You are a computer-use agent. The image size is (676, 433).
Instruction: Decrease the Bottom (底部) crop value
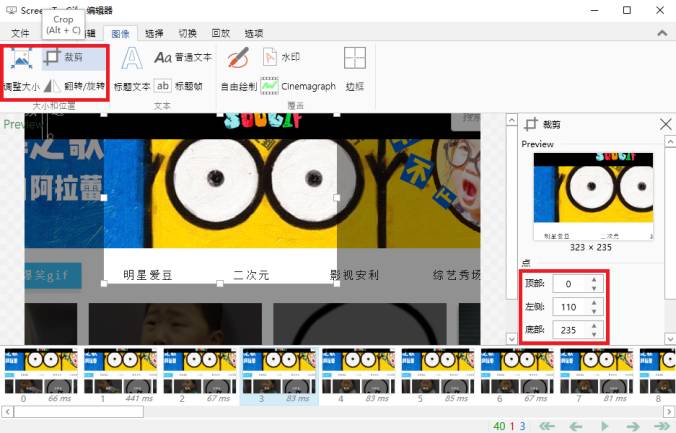pos(594,335)
